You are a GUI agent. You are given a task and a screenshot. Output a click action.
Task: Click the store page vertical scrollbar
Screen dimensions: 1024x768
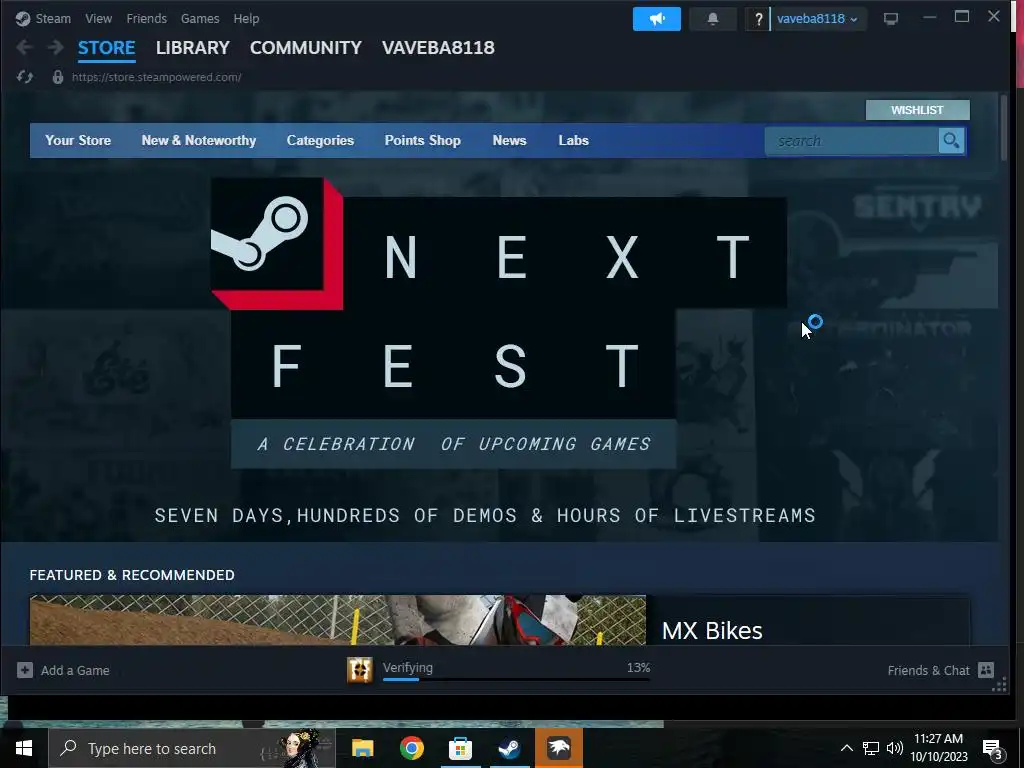point(1004,128)
